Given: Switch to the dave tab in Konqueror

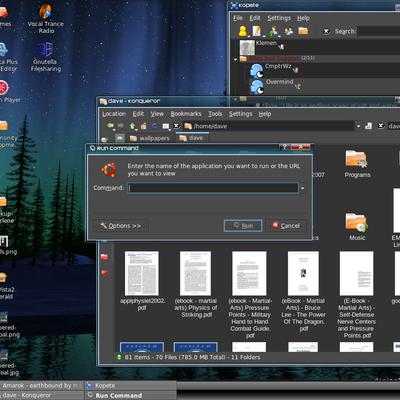Looking at the screenshot, I should pos(191,138).
